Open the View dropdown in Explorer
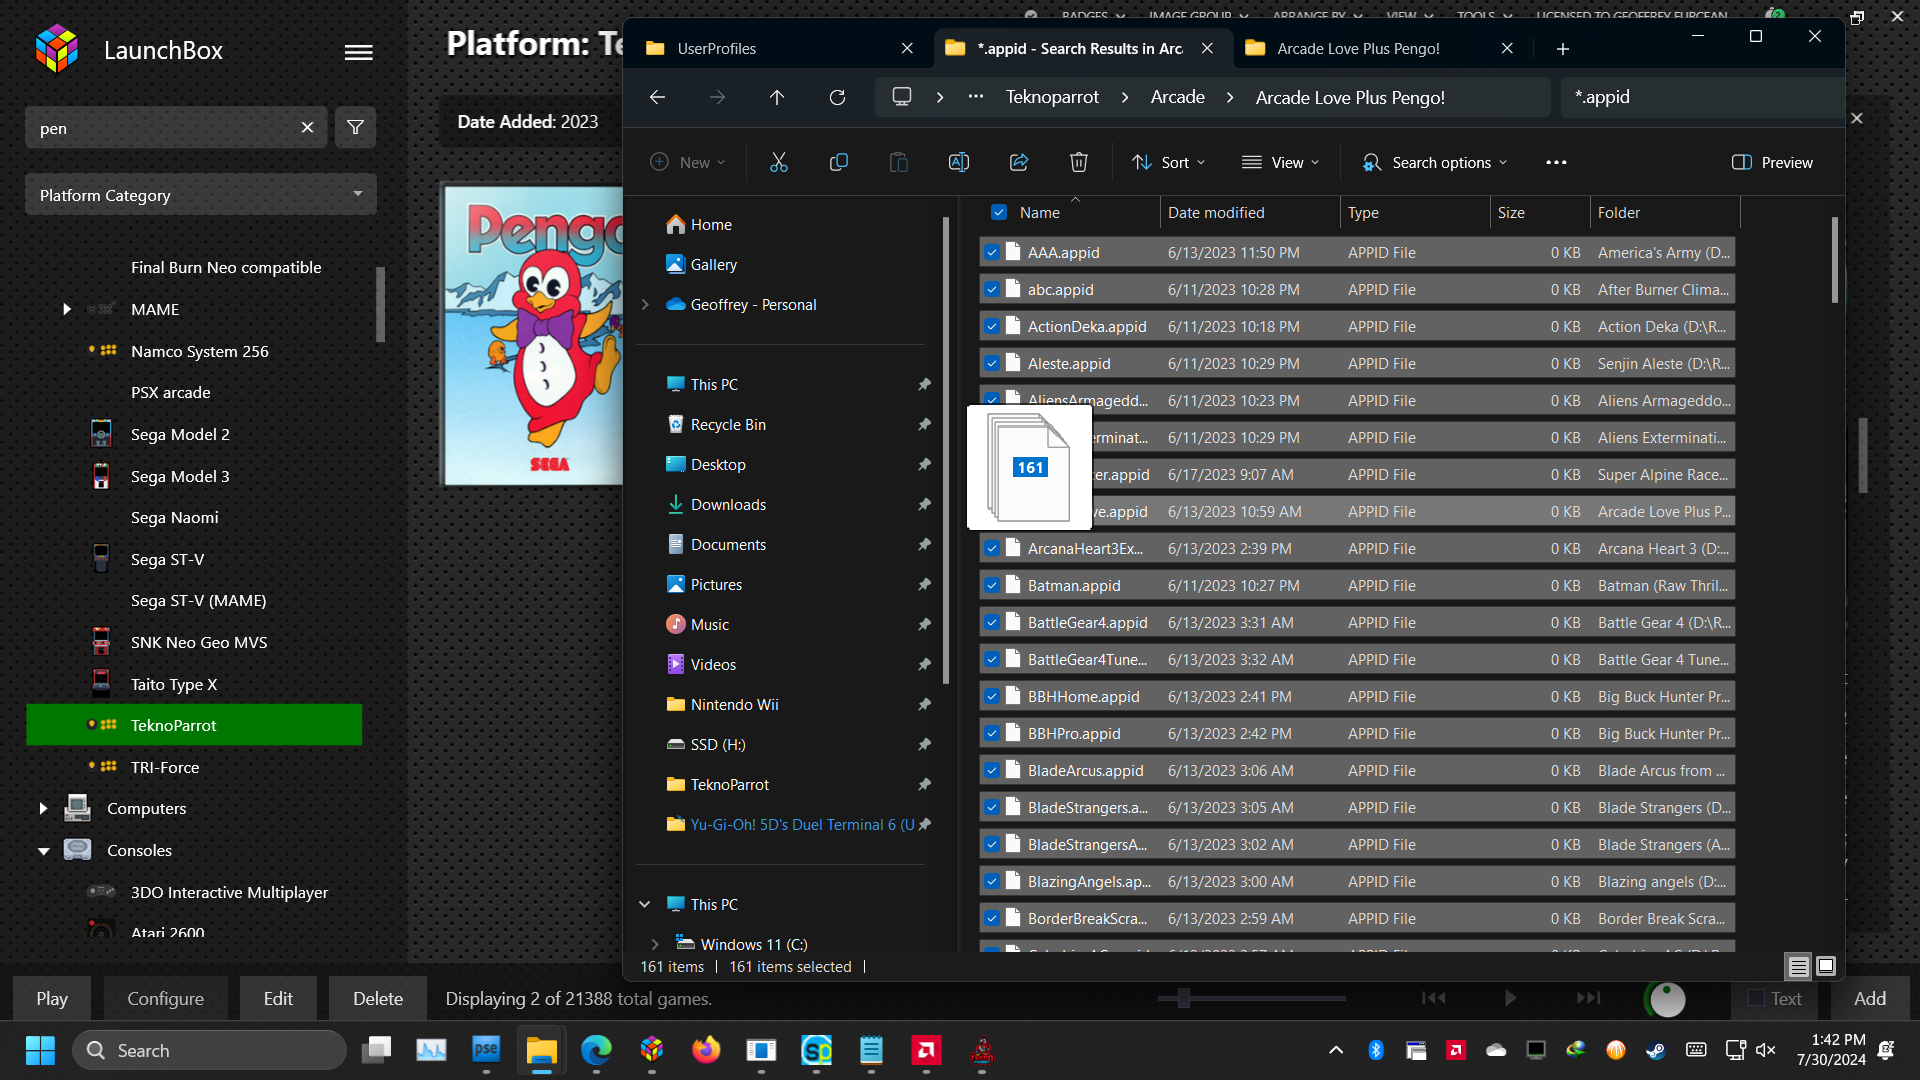The width and height of the screenshot is (1920, 1080). (1280, 162)
